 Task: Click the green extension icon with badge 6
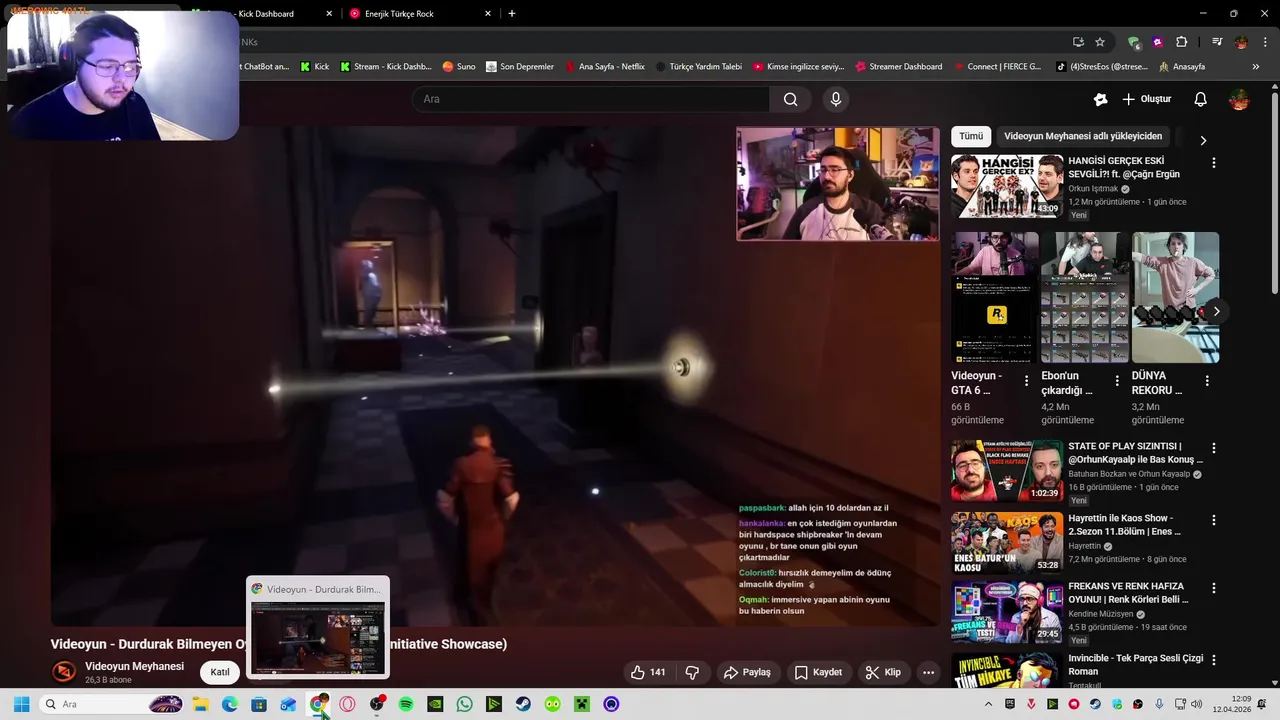1133,42
